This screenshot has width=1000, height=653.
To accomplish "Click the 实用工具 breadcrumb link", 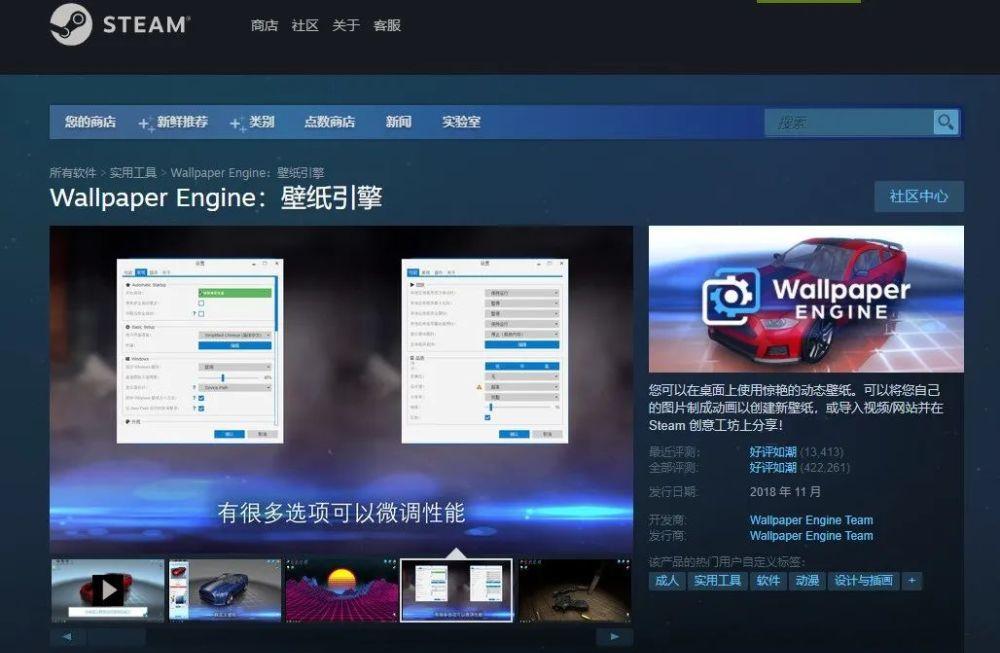I will [x=133, y=173].
